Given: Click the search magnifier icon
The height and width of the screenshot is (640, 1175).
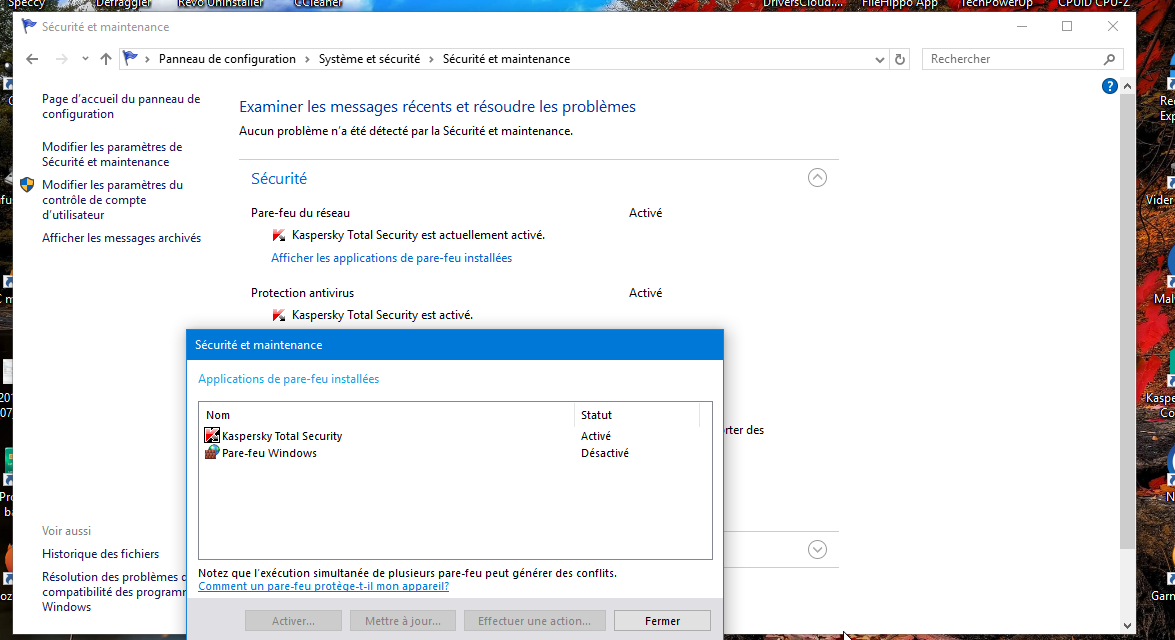Looking at the screenshot, I should click(x=1110, y=59).
